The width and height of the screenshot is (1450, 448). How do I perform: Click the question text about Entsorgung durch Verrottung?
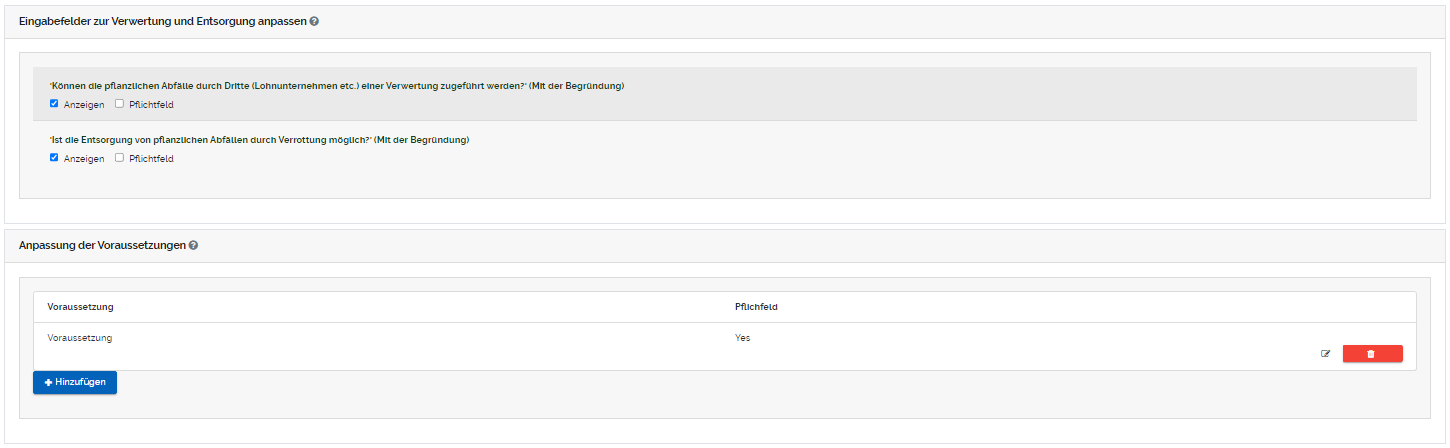click(x=259, y=140)
